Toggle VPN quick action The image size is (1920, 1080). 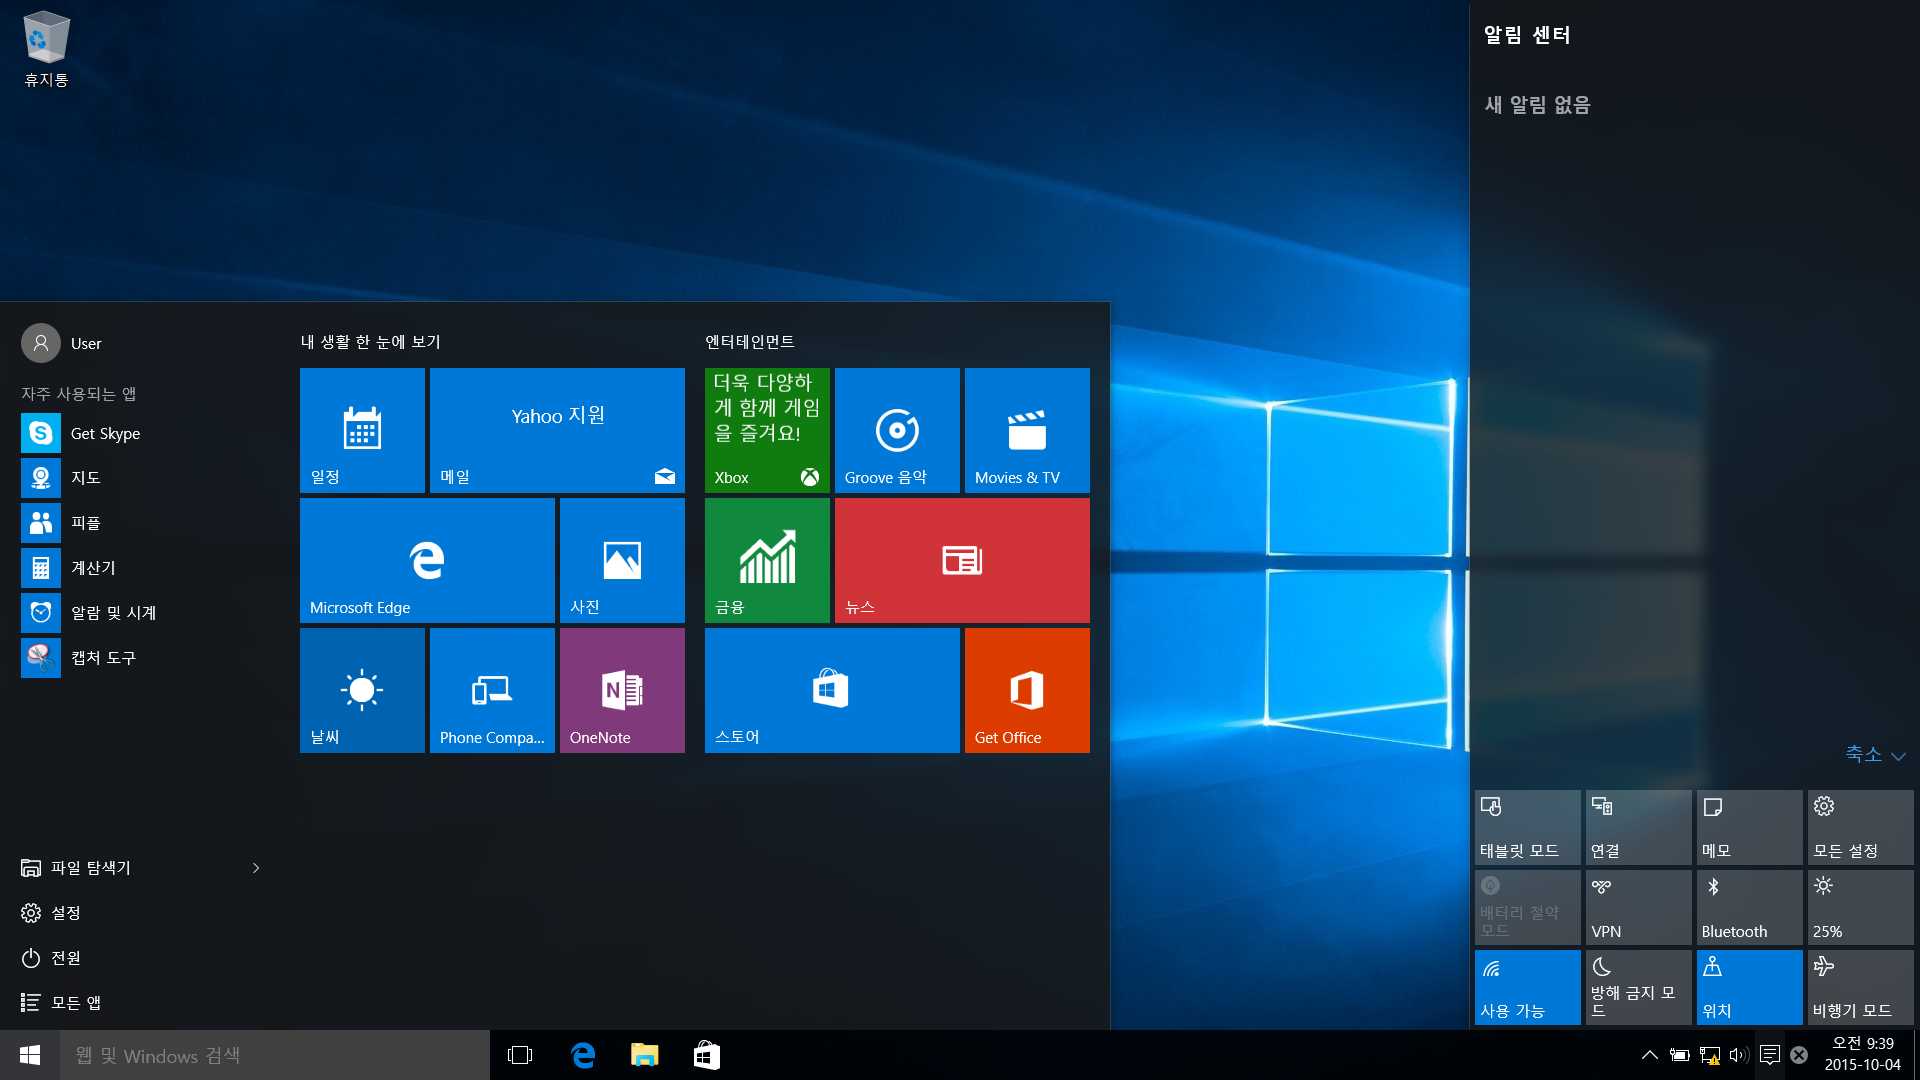coord(1638,907)
